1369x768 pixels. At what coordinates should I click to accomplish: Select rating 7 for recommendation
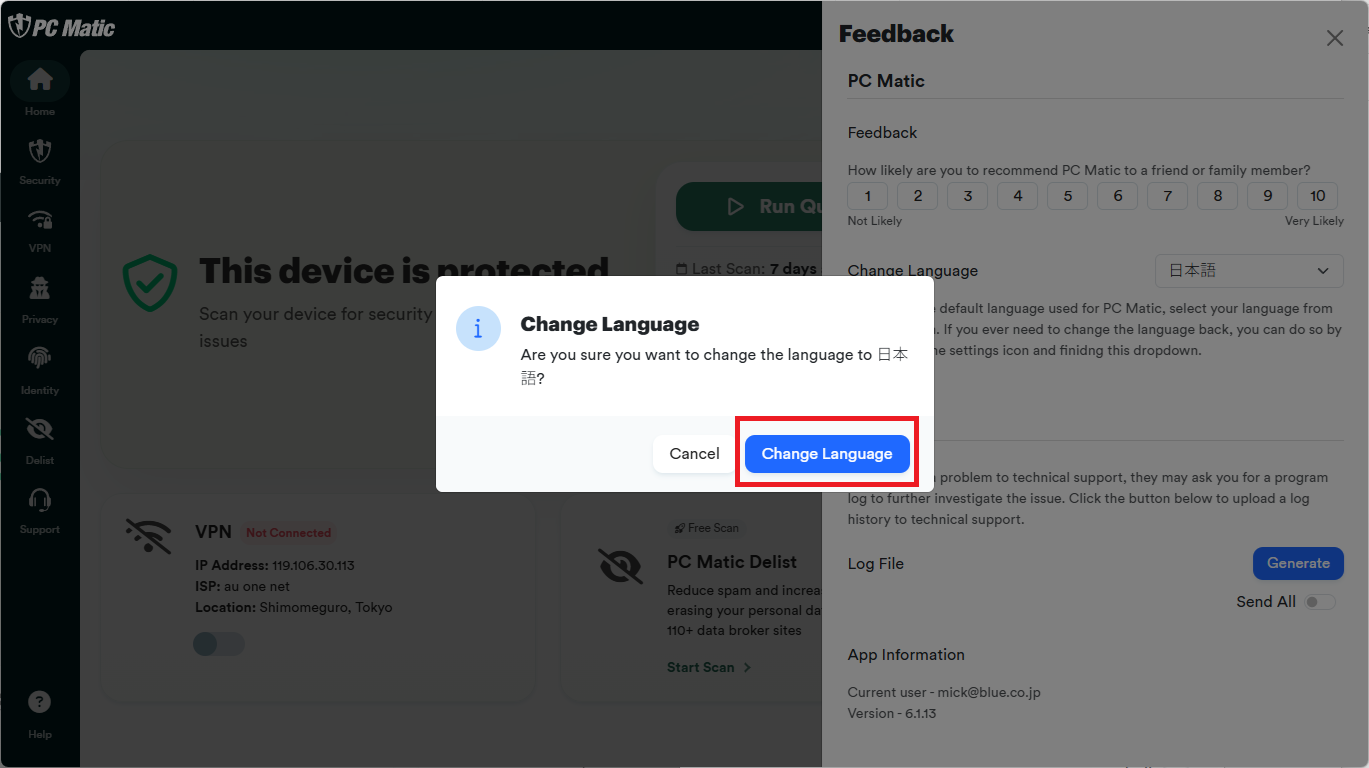(x=1168, y=196)
